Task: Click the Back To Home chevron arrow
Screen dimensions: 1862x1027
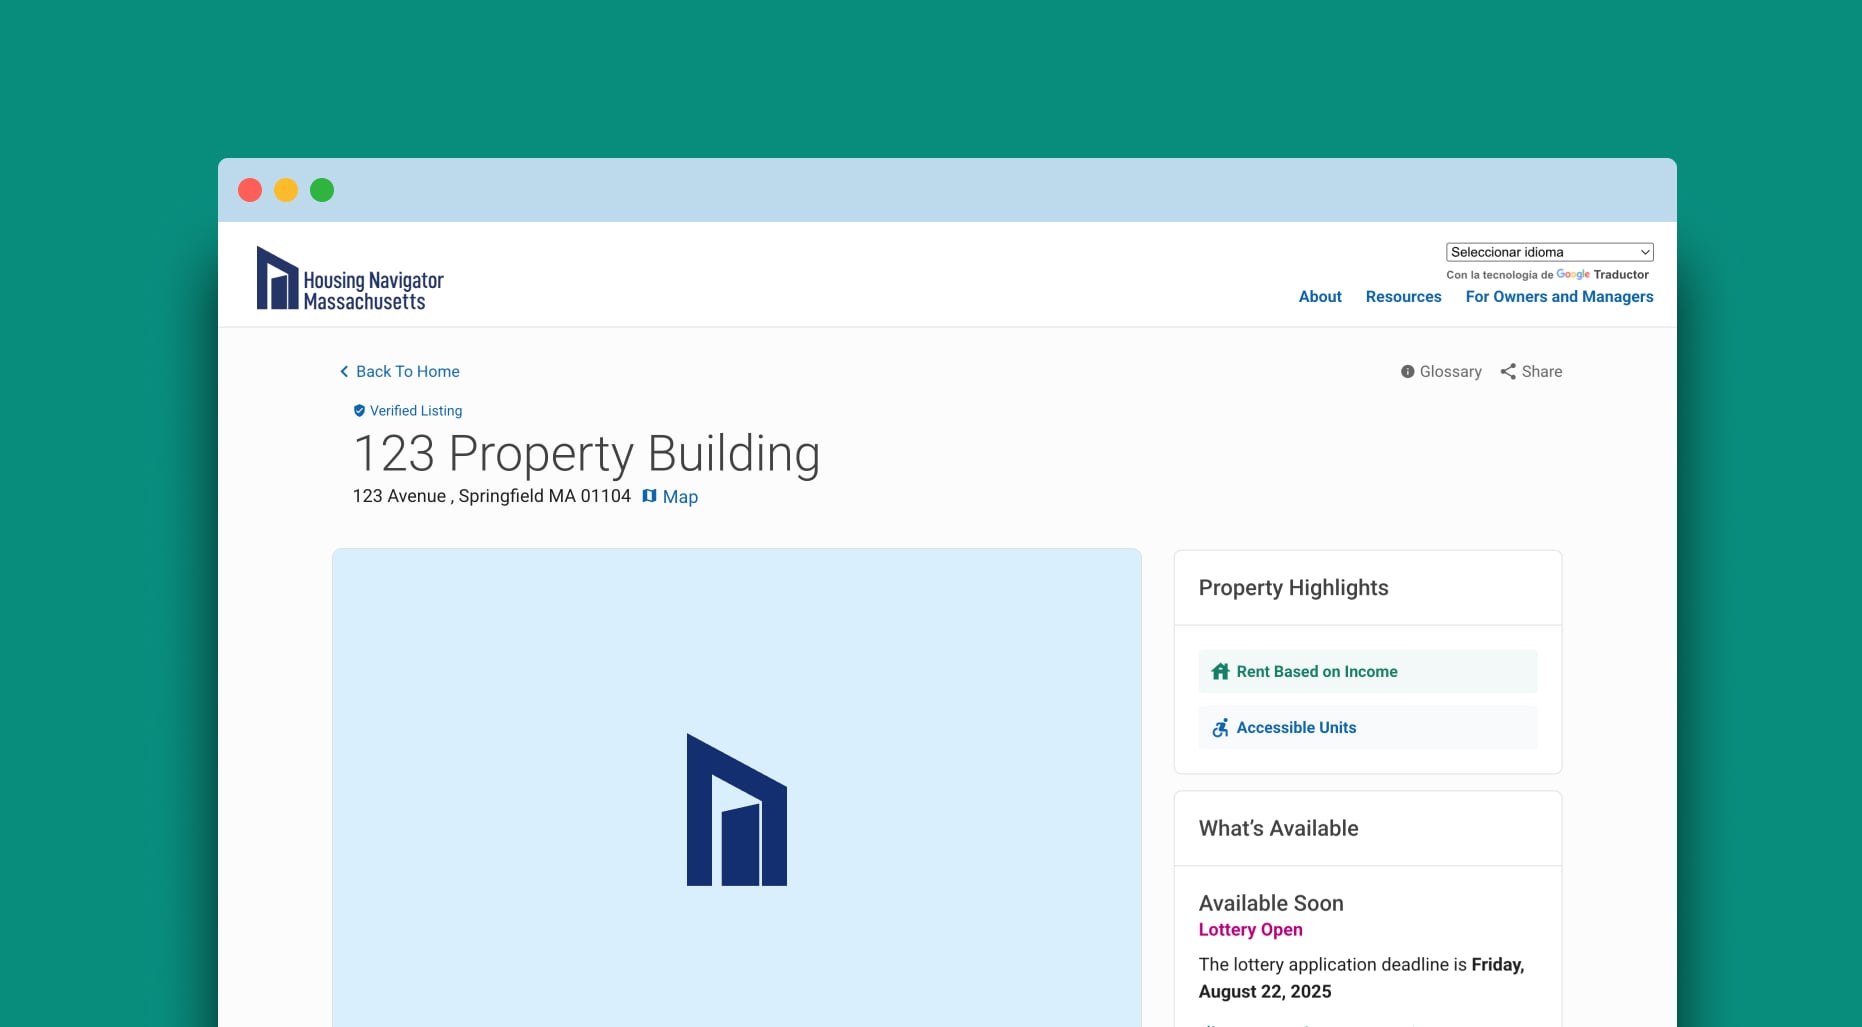Action: [344, 372]
